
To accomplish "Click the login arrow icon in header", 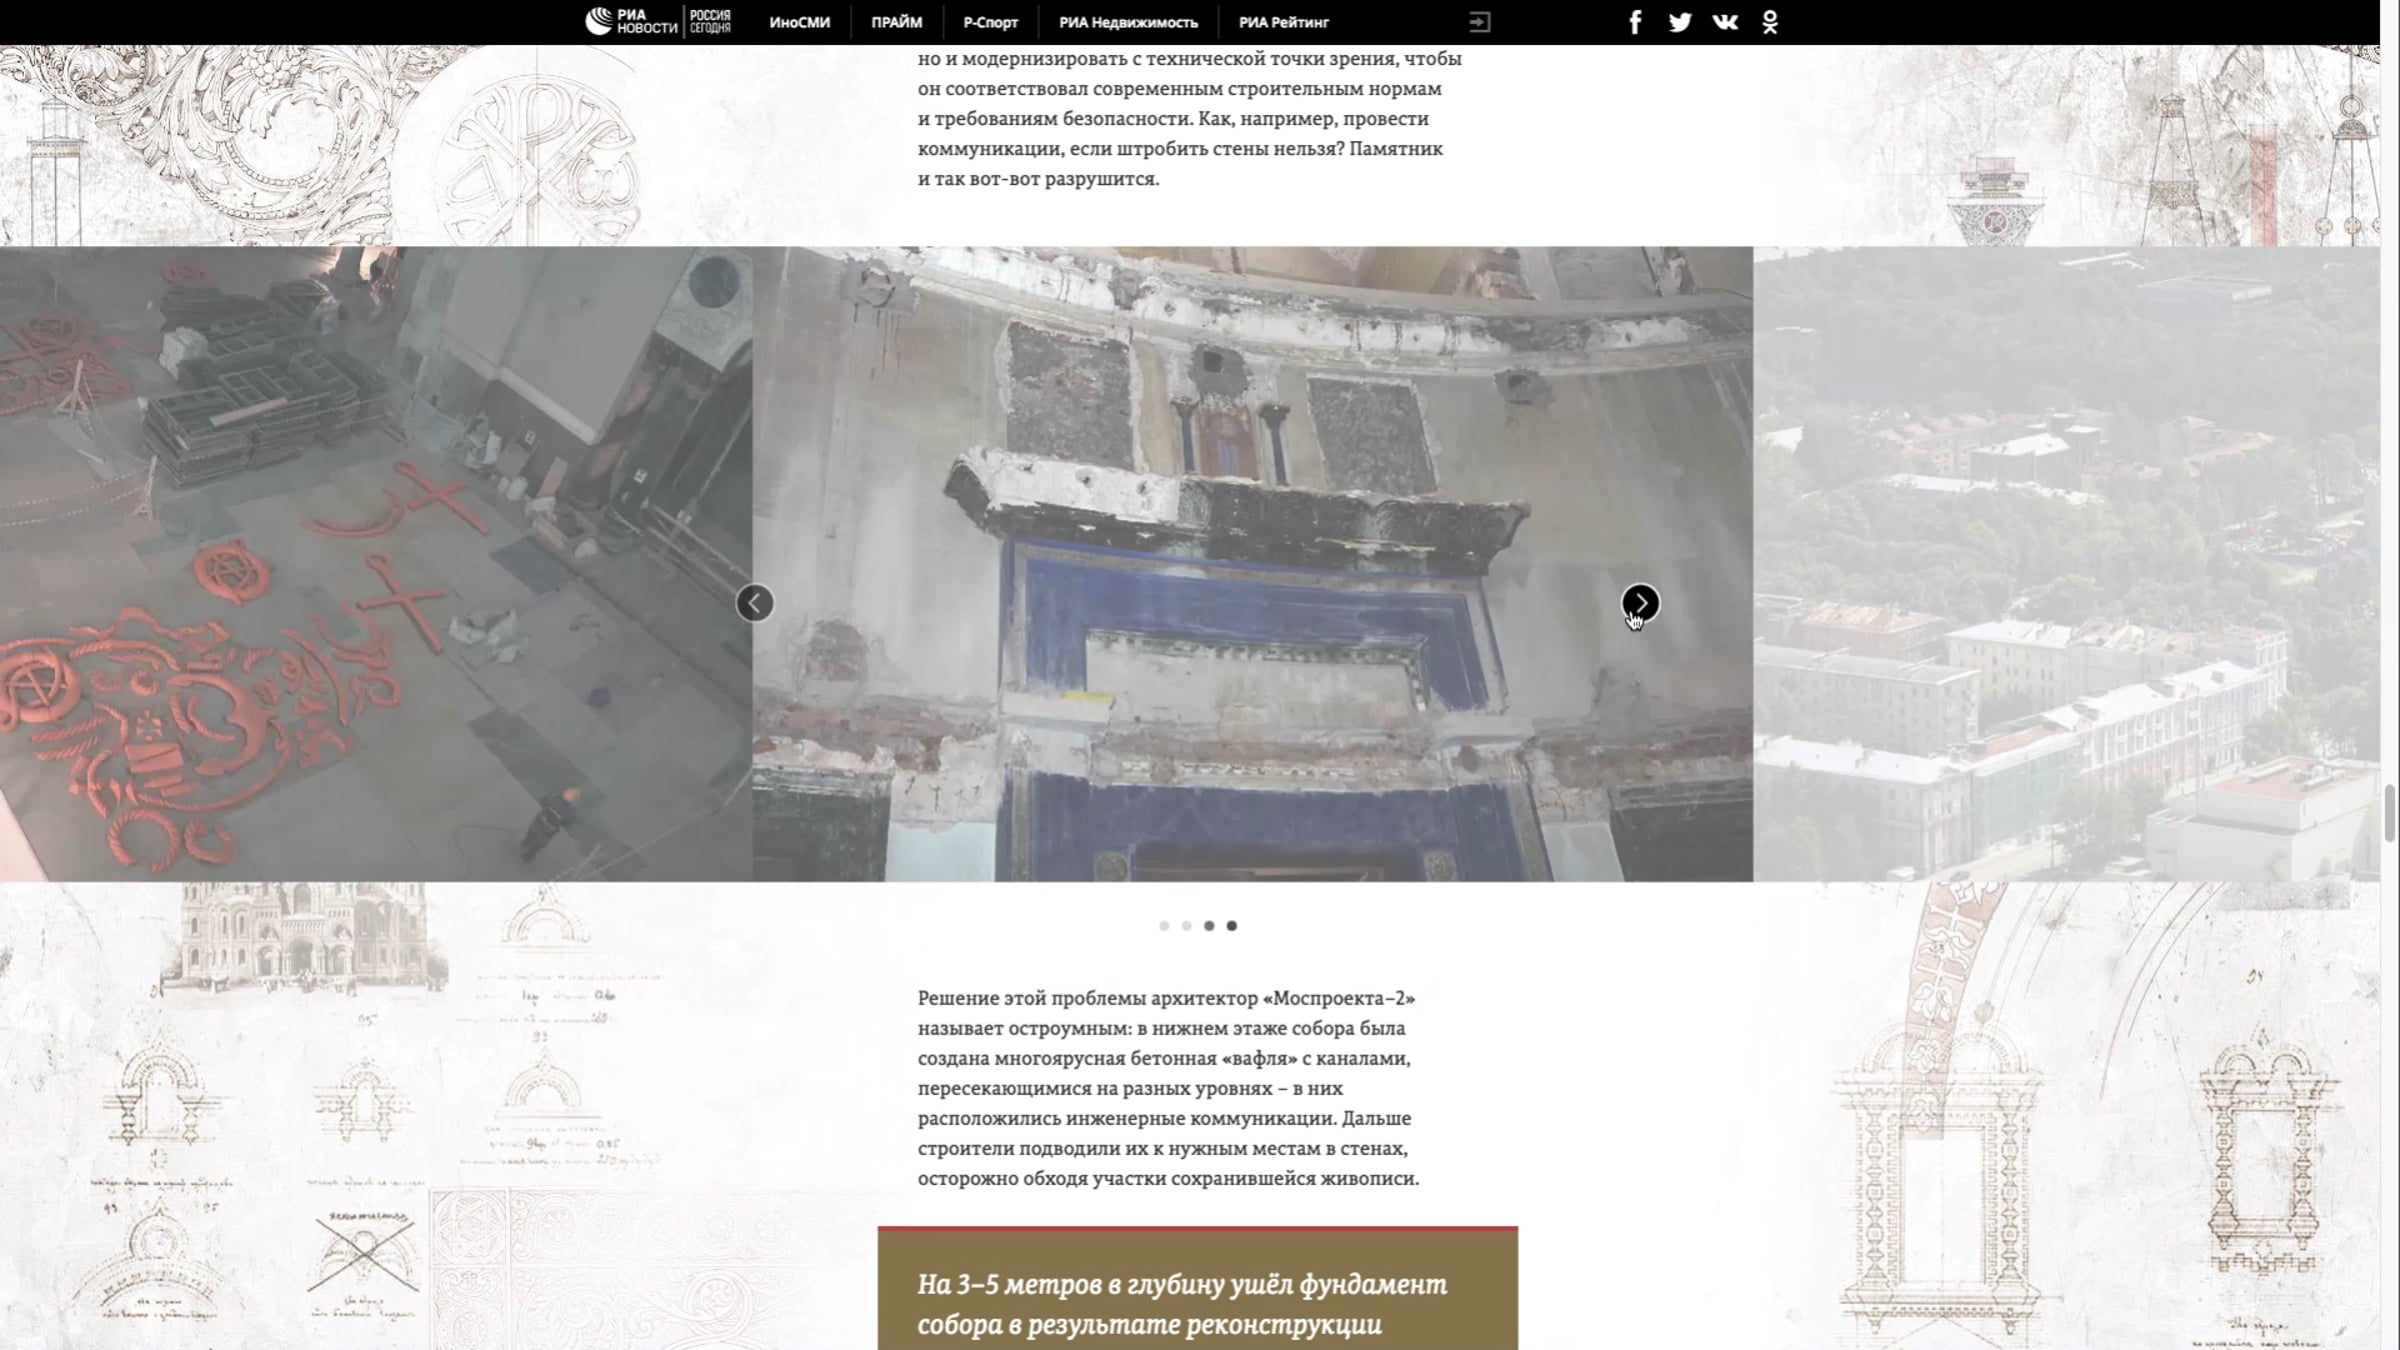I will (x=1479, y=22).
